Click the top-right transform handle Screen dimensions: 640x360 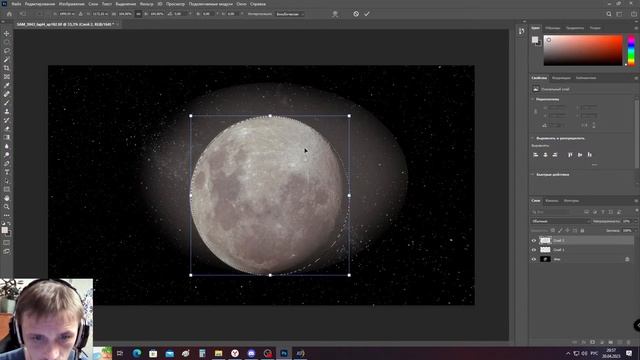(x=349, y=116)
